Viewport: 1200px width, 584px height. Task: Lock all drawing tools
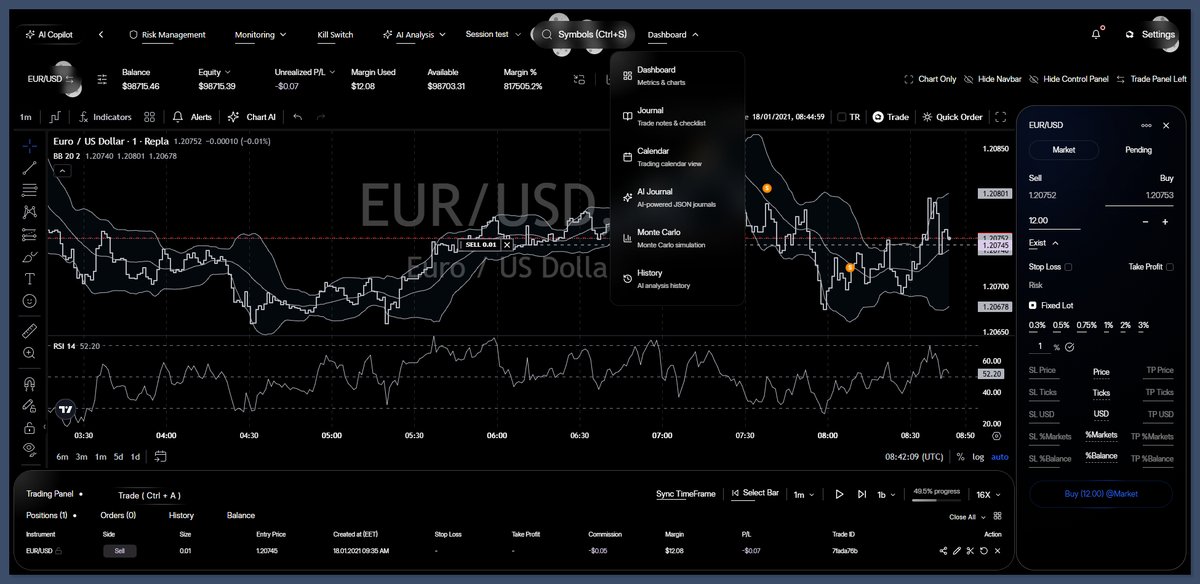[x=30, y=427]
